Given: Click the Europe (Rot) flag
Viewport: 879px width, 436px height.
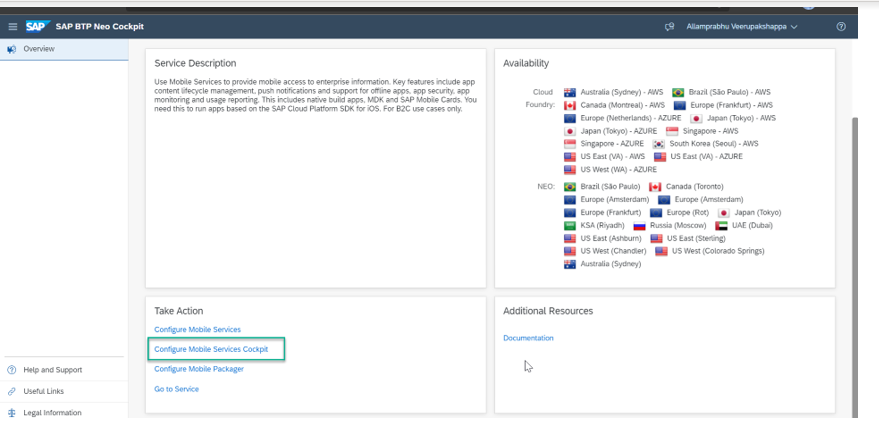Looking at the screenshot, I should pos(656,213).
